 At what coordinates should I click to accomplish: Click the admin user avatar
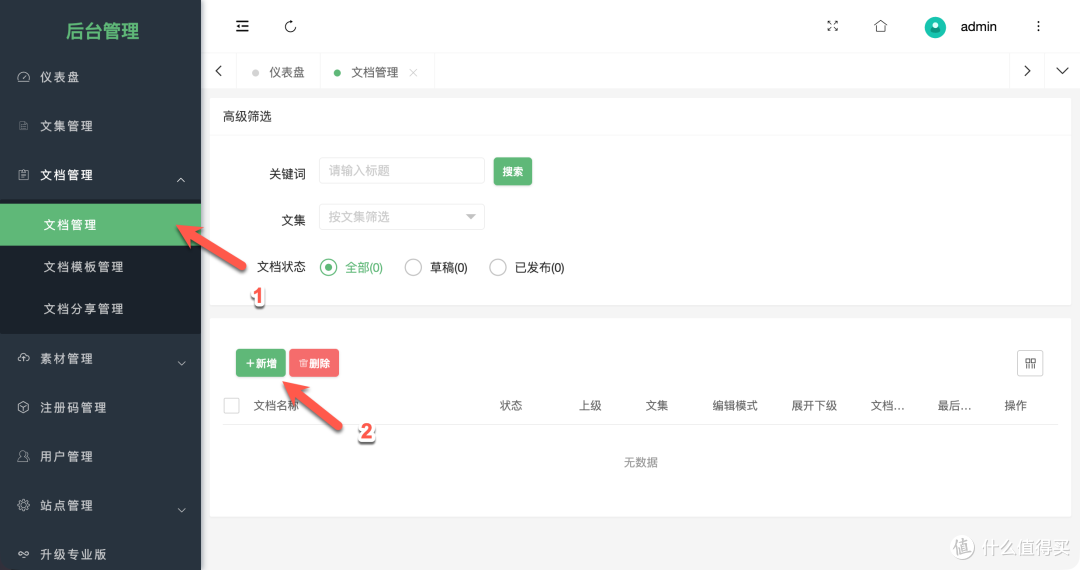[935, 27]
